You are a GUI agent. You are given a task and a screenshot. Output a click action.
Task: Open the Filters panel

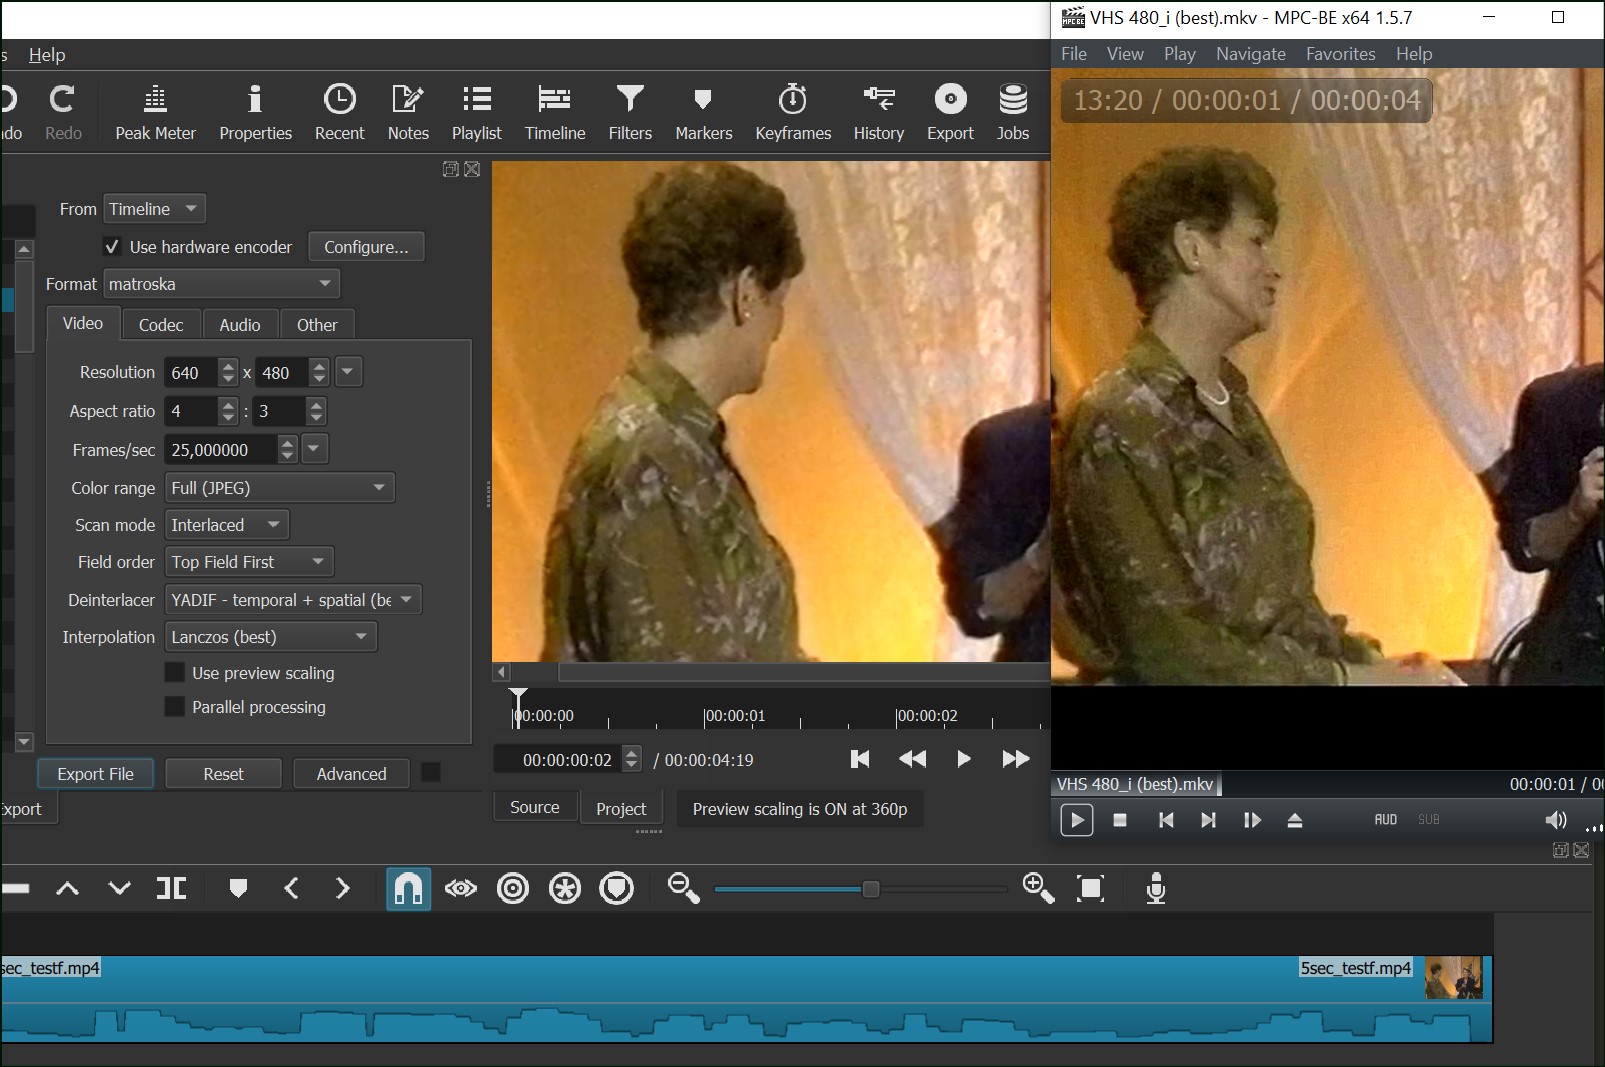[630, 112]
